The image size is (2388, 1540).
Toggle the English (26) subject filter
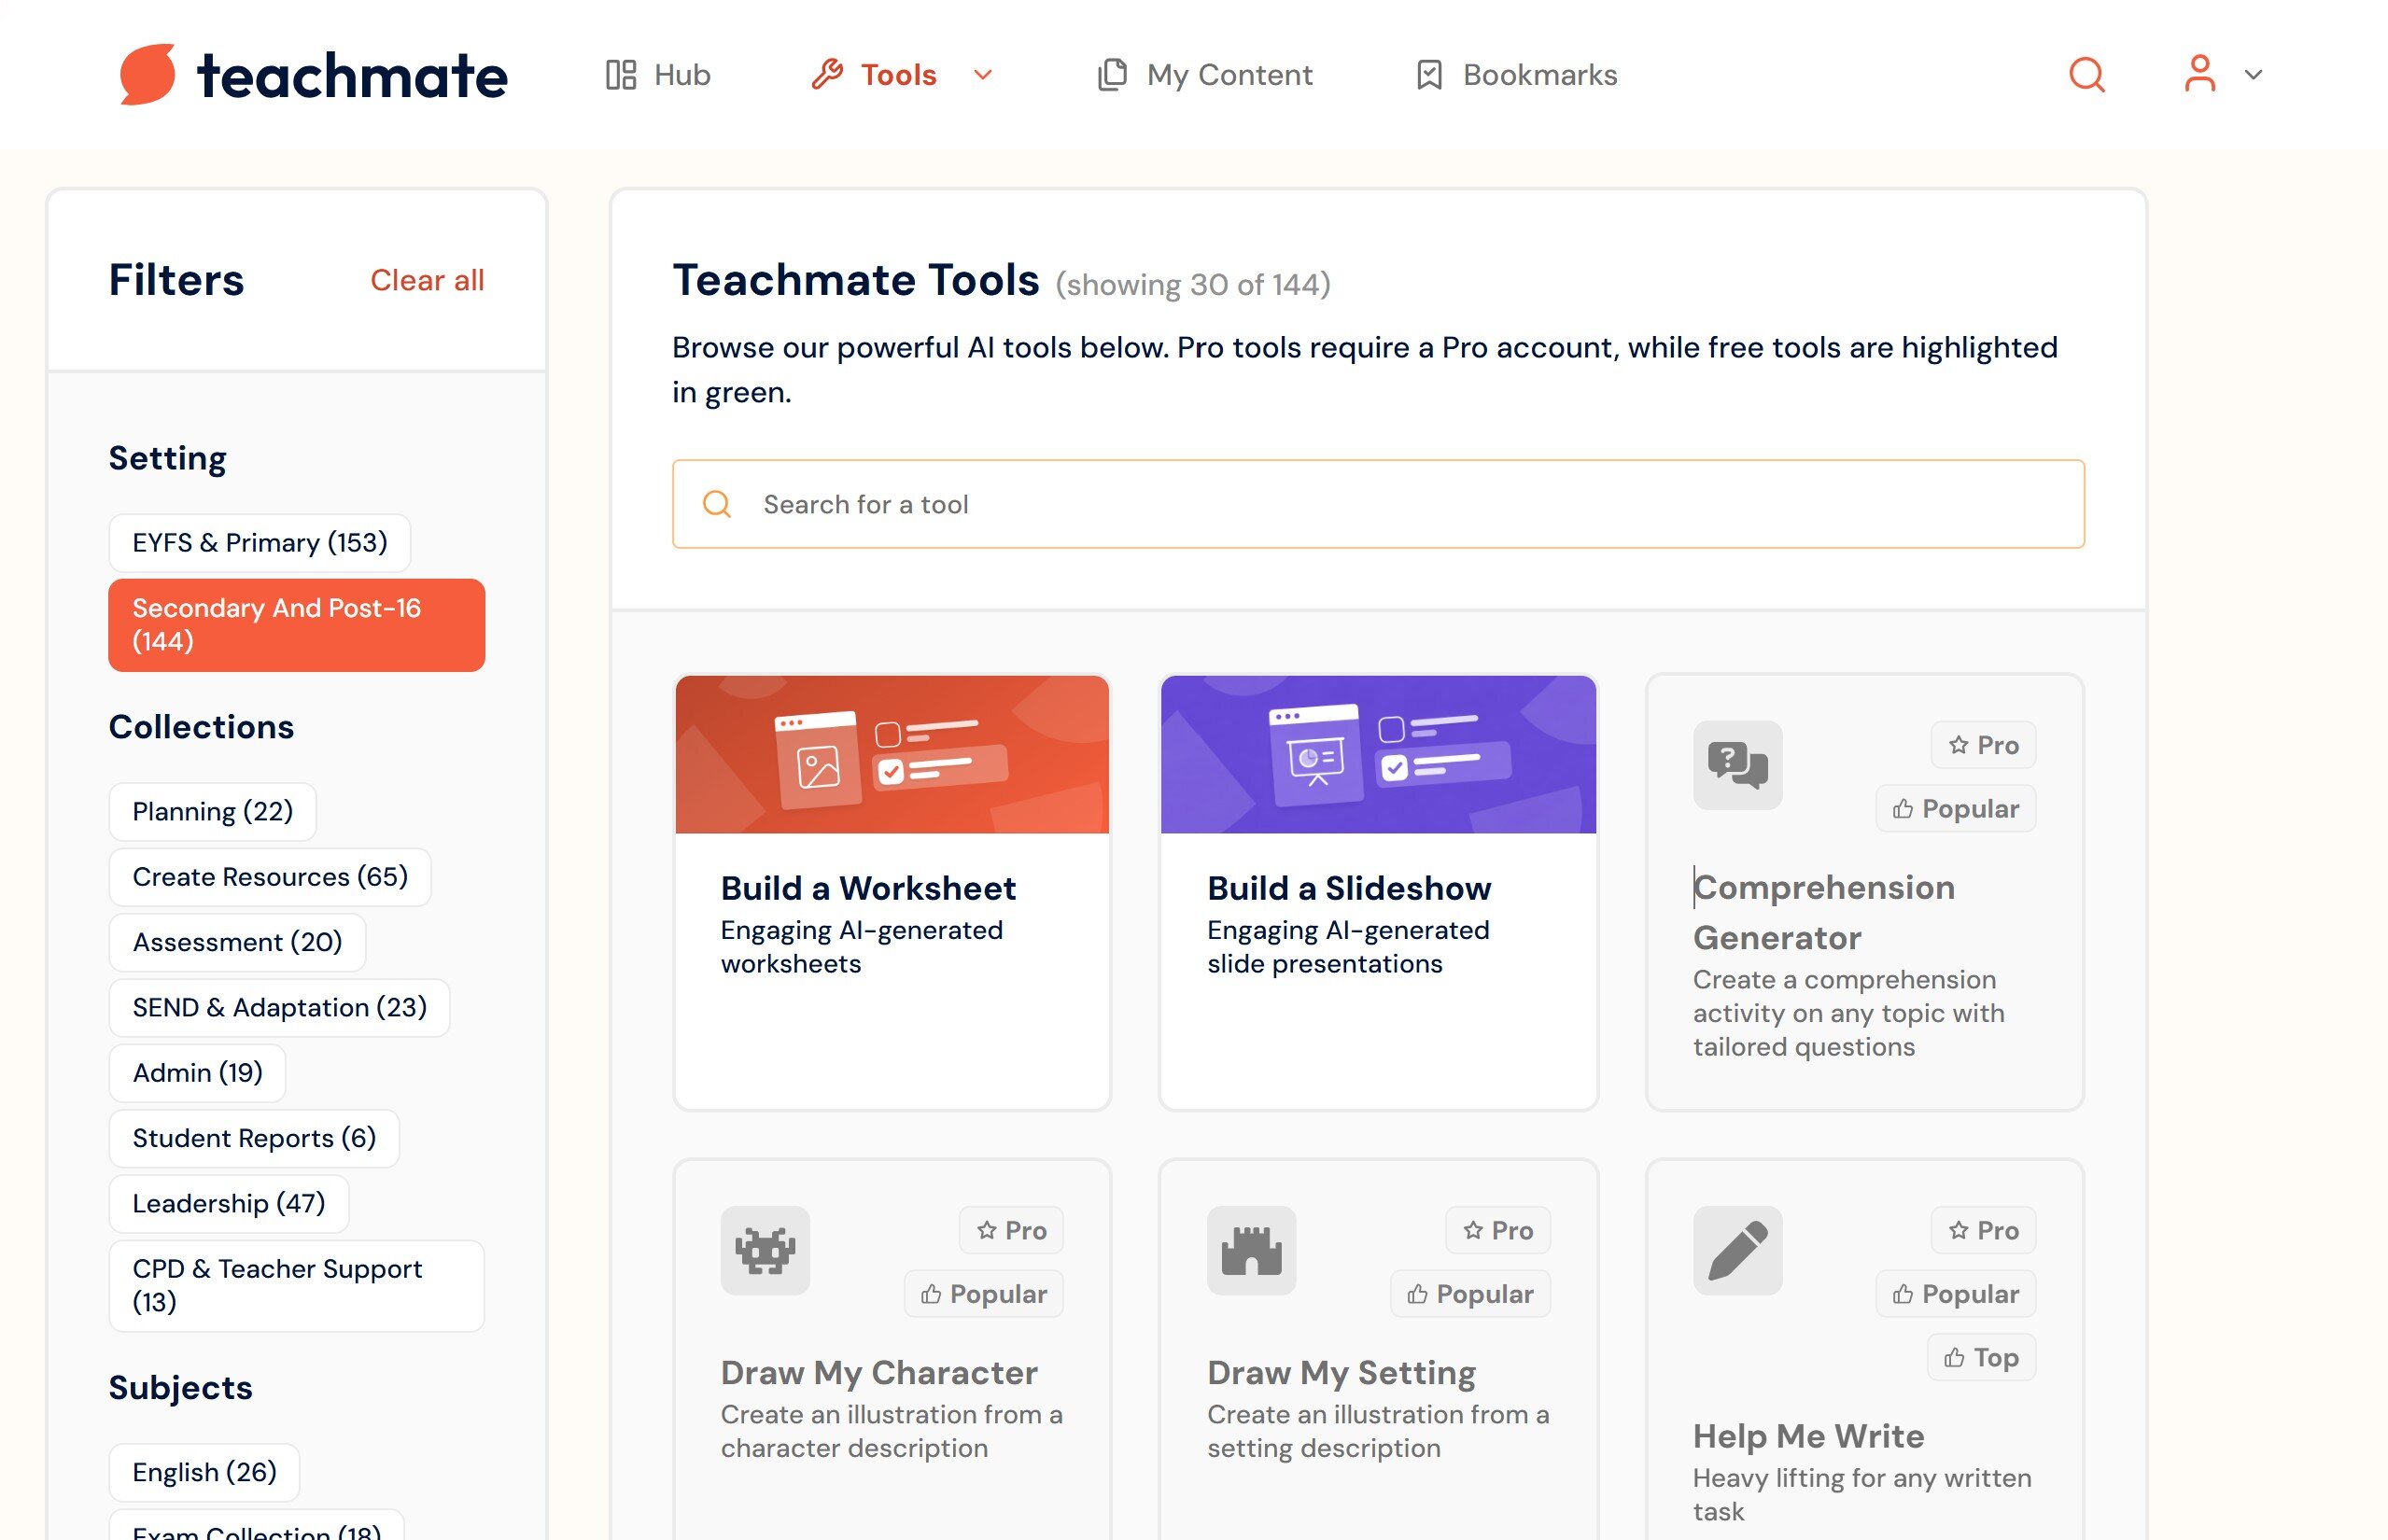(x=204, y=1472)
